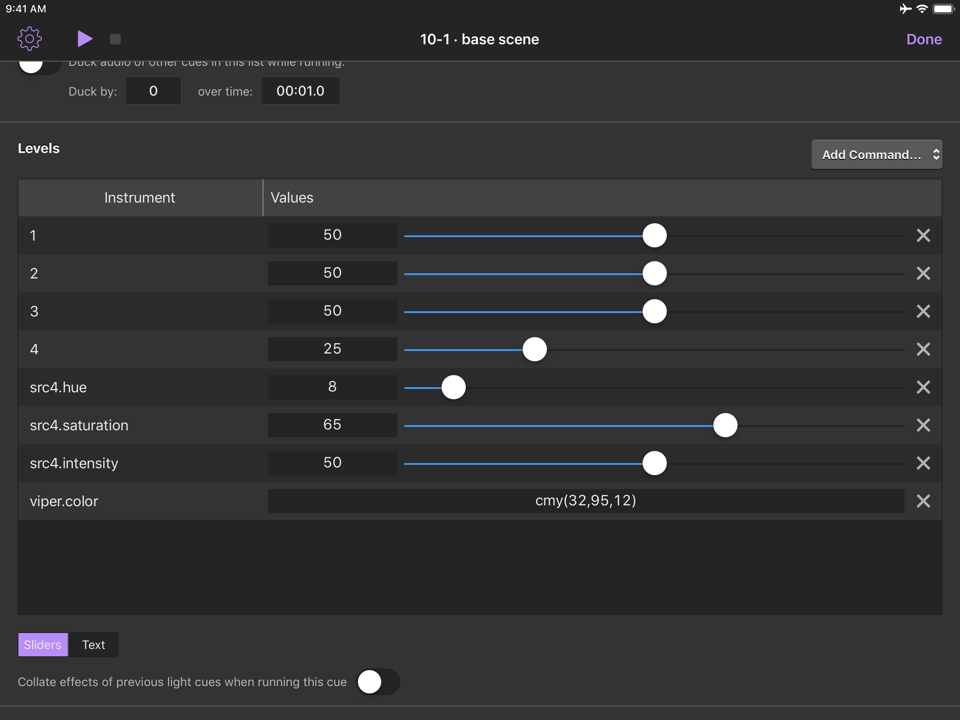Open the settings gear icon
Screen dimensions: 960x720
(30, 39)
